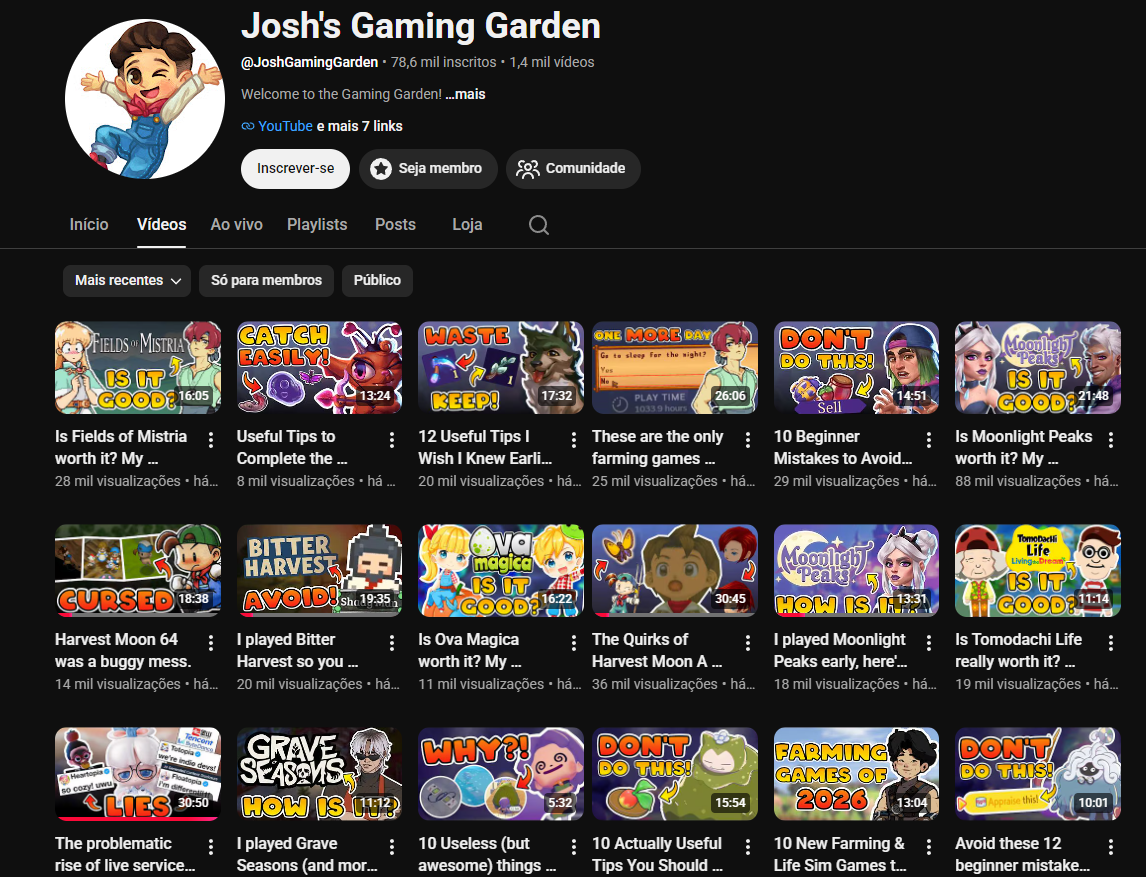This screenshot has height=877, width=1146.
Task: Open the Comunidade button
Action: [x=573, y=169]
